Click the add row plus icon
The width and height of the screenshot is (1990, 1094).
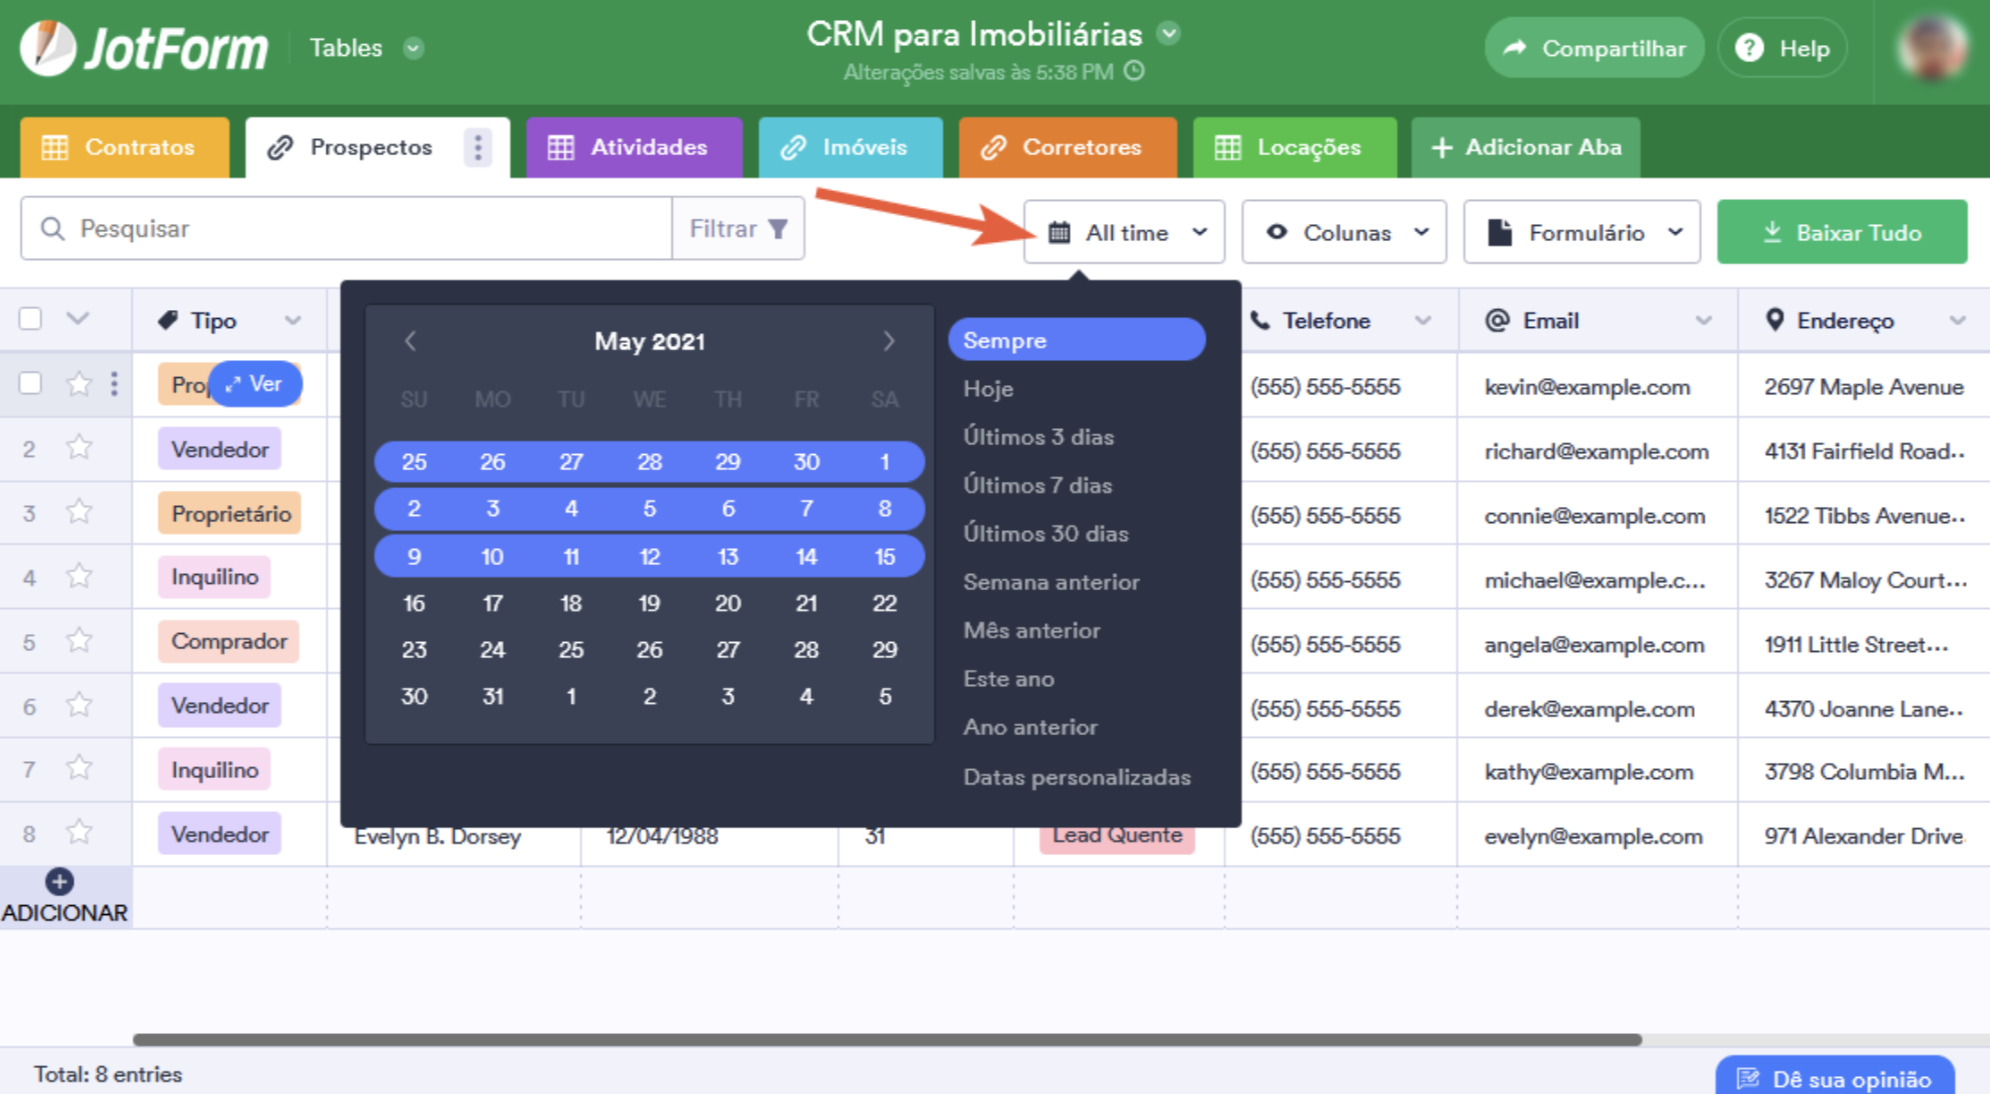coord(59,881)
